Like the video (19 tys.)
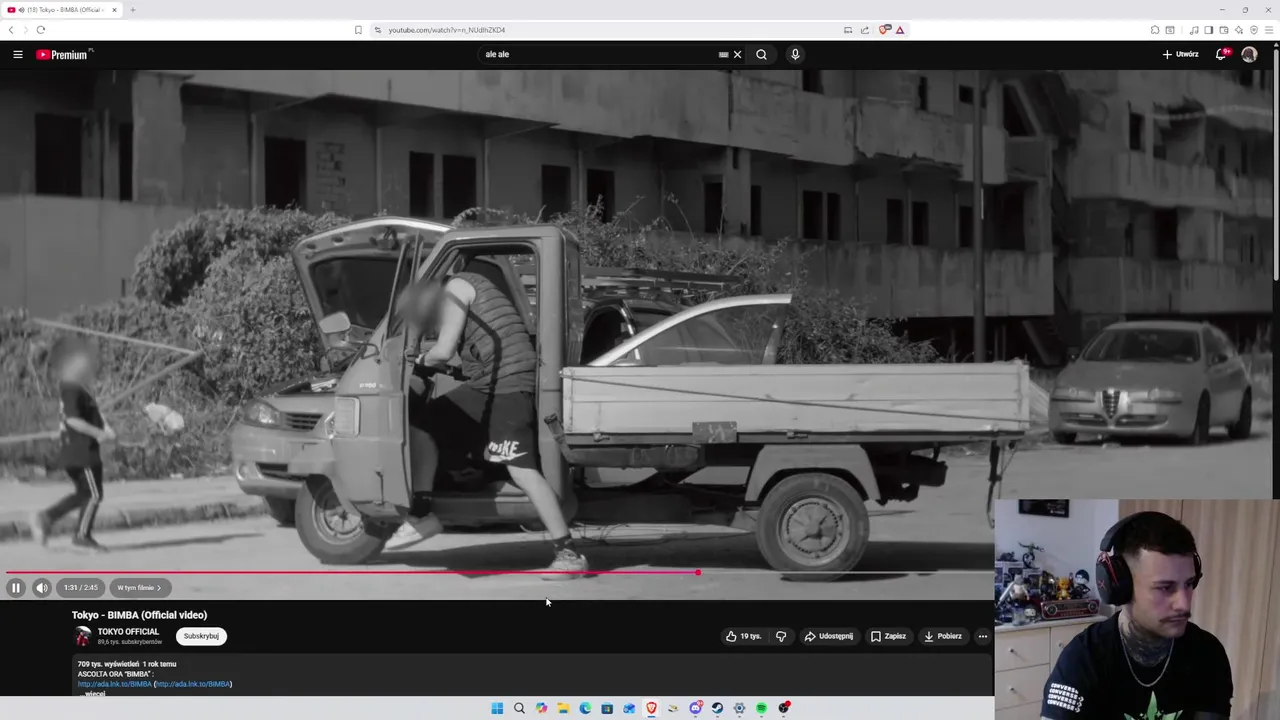1280x720 pixels. [x=743, y=636]
